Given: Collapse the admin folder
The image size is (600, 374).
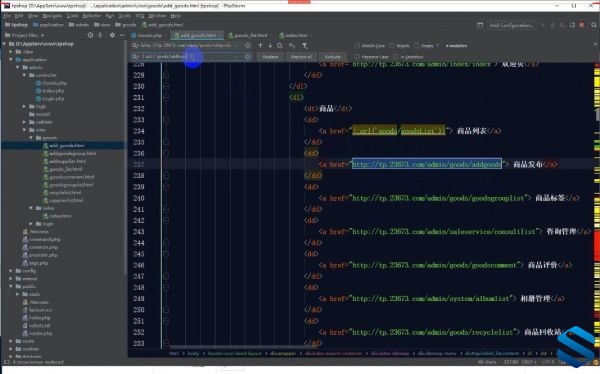Looking at the screenshot, I should (18, 67).
